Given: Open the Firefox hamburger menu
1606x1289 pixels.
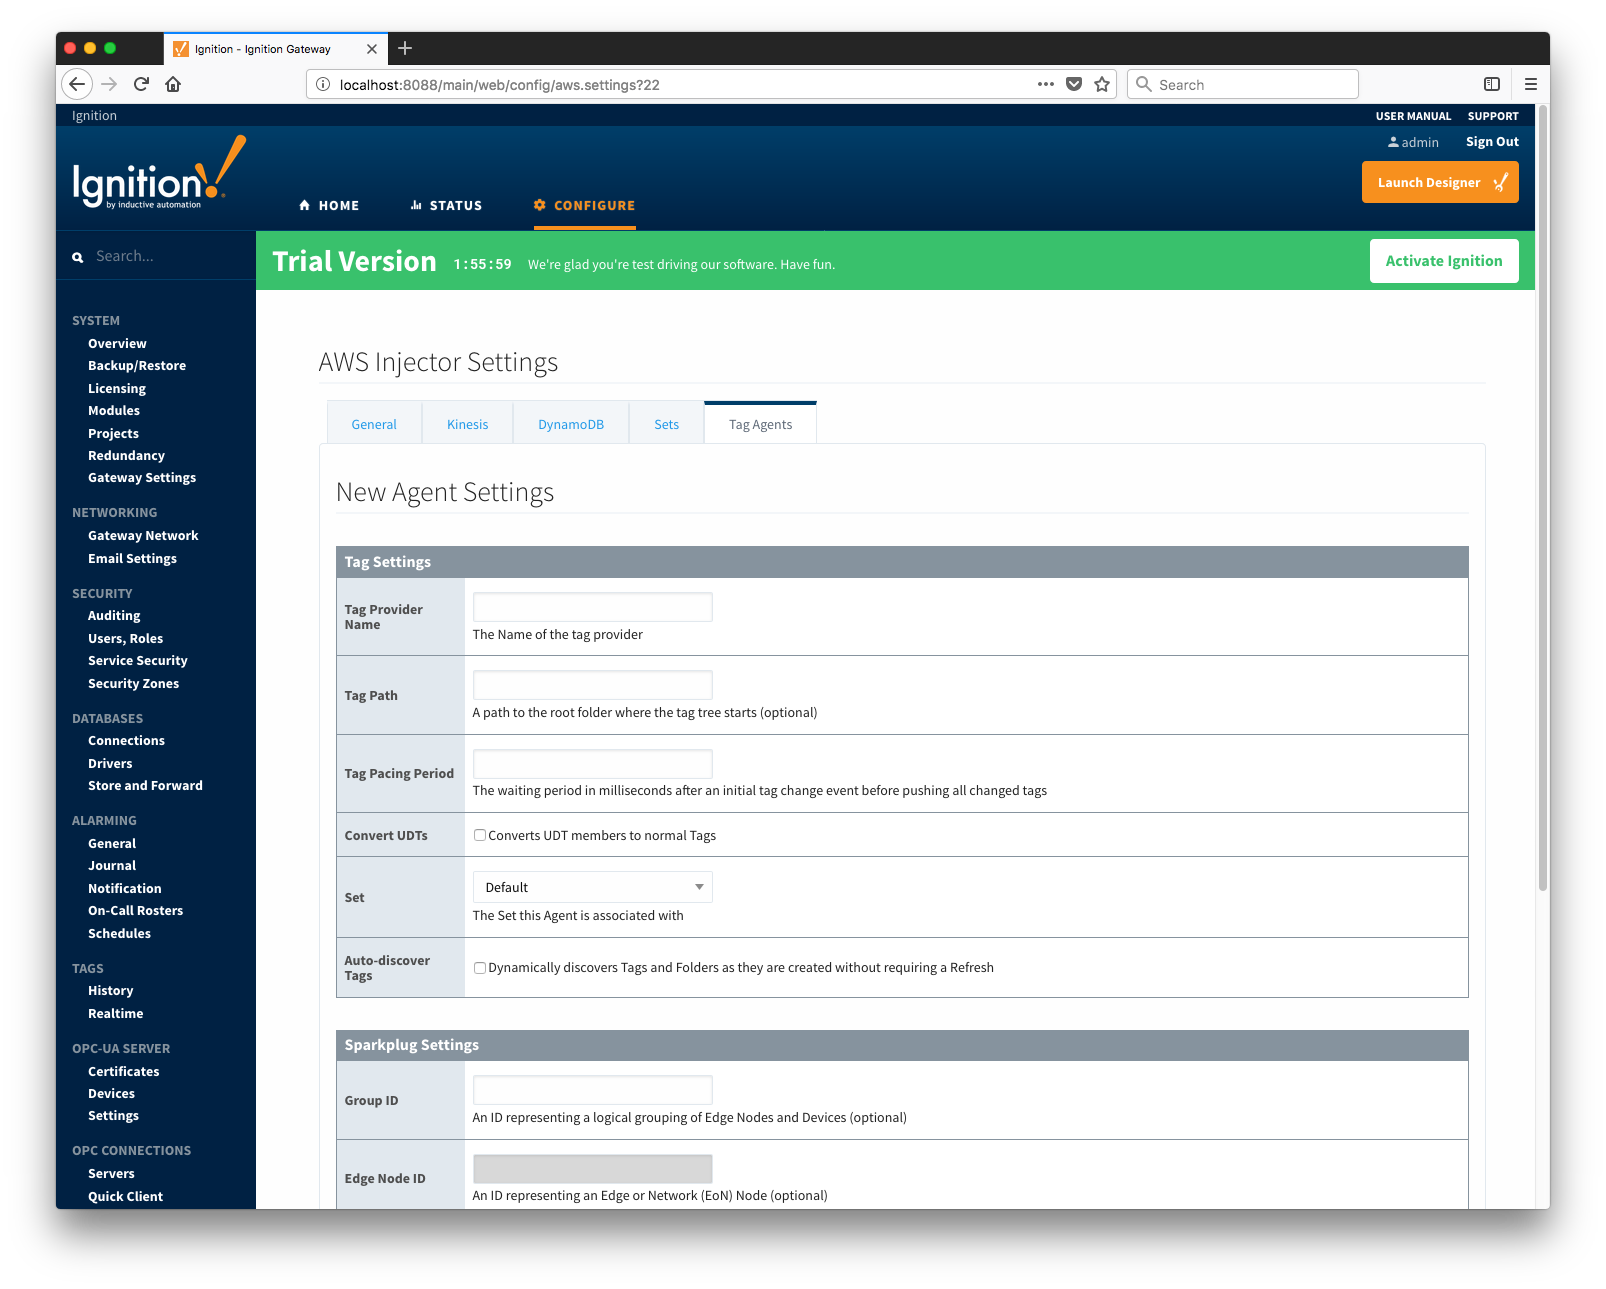Looking at the screenshot, I should pos(1530,84).
